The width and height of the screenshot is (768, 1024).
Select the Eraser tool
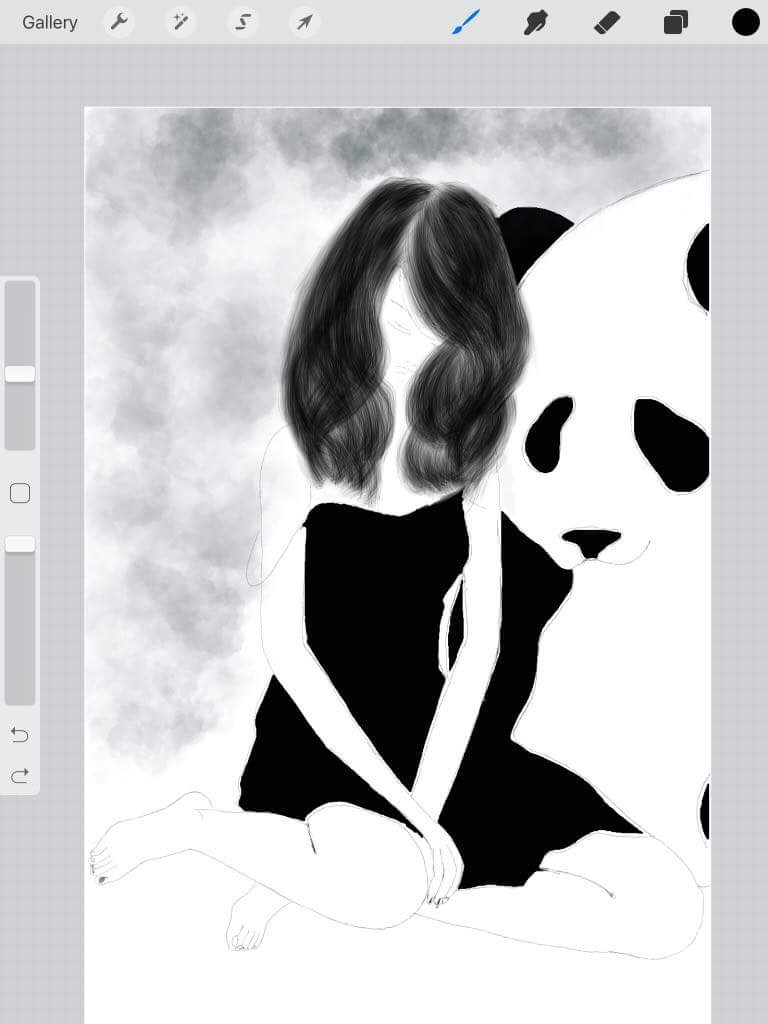pyautogui.click(x=606, y=22)
